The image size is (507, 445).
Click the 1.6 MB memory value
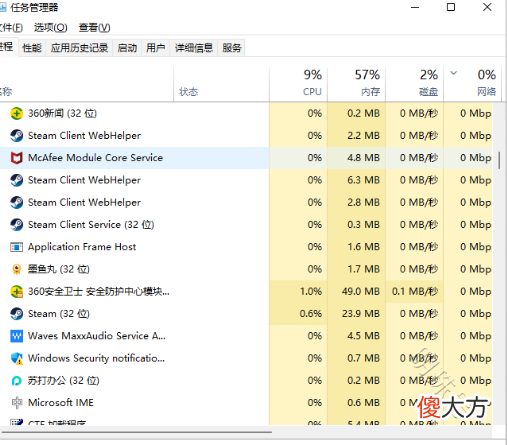tap(363, 247)
